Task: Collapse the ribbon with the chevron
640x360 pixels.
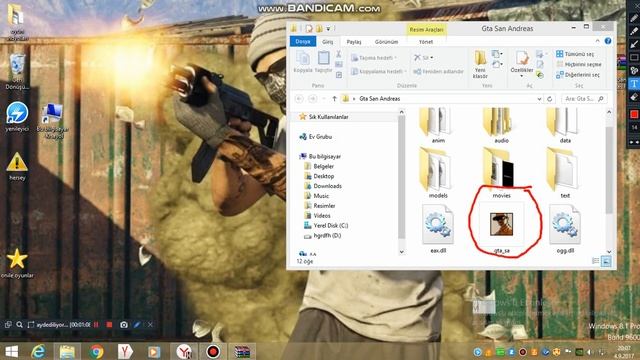Action: [x=597, y=41]
